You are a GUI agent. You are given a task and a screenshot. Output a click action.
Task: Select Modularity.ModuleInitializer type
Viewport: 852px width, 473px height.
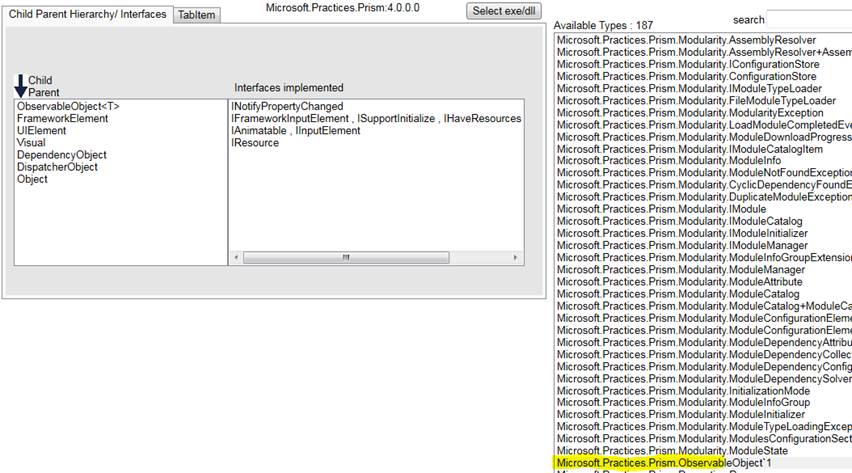click(x=681, y=414)
